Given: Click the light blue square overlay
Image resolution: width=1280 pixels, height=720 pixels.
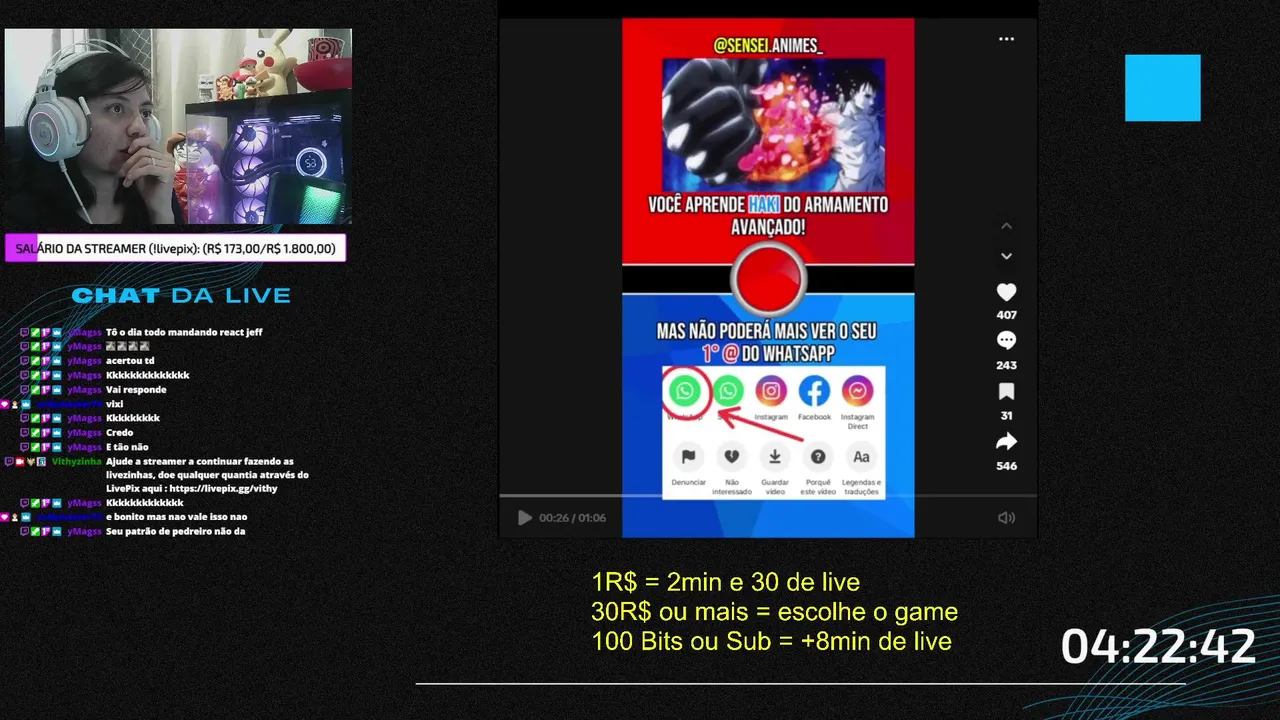Looking at the screenshot, I should click(1162, 88).
